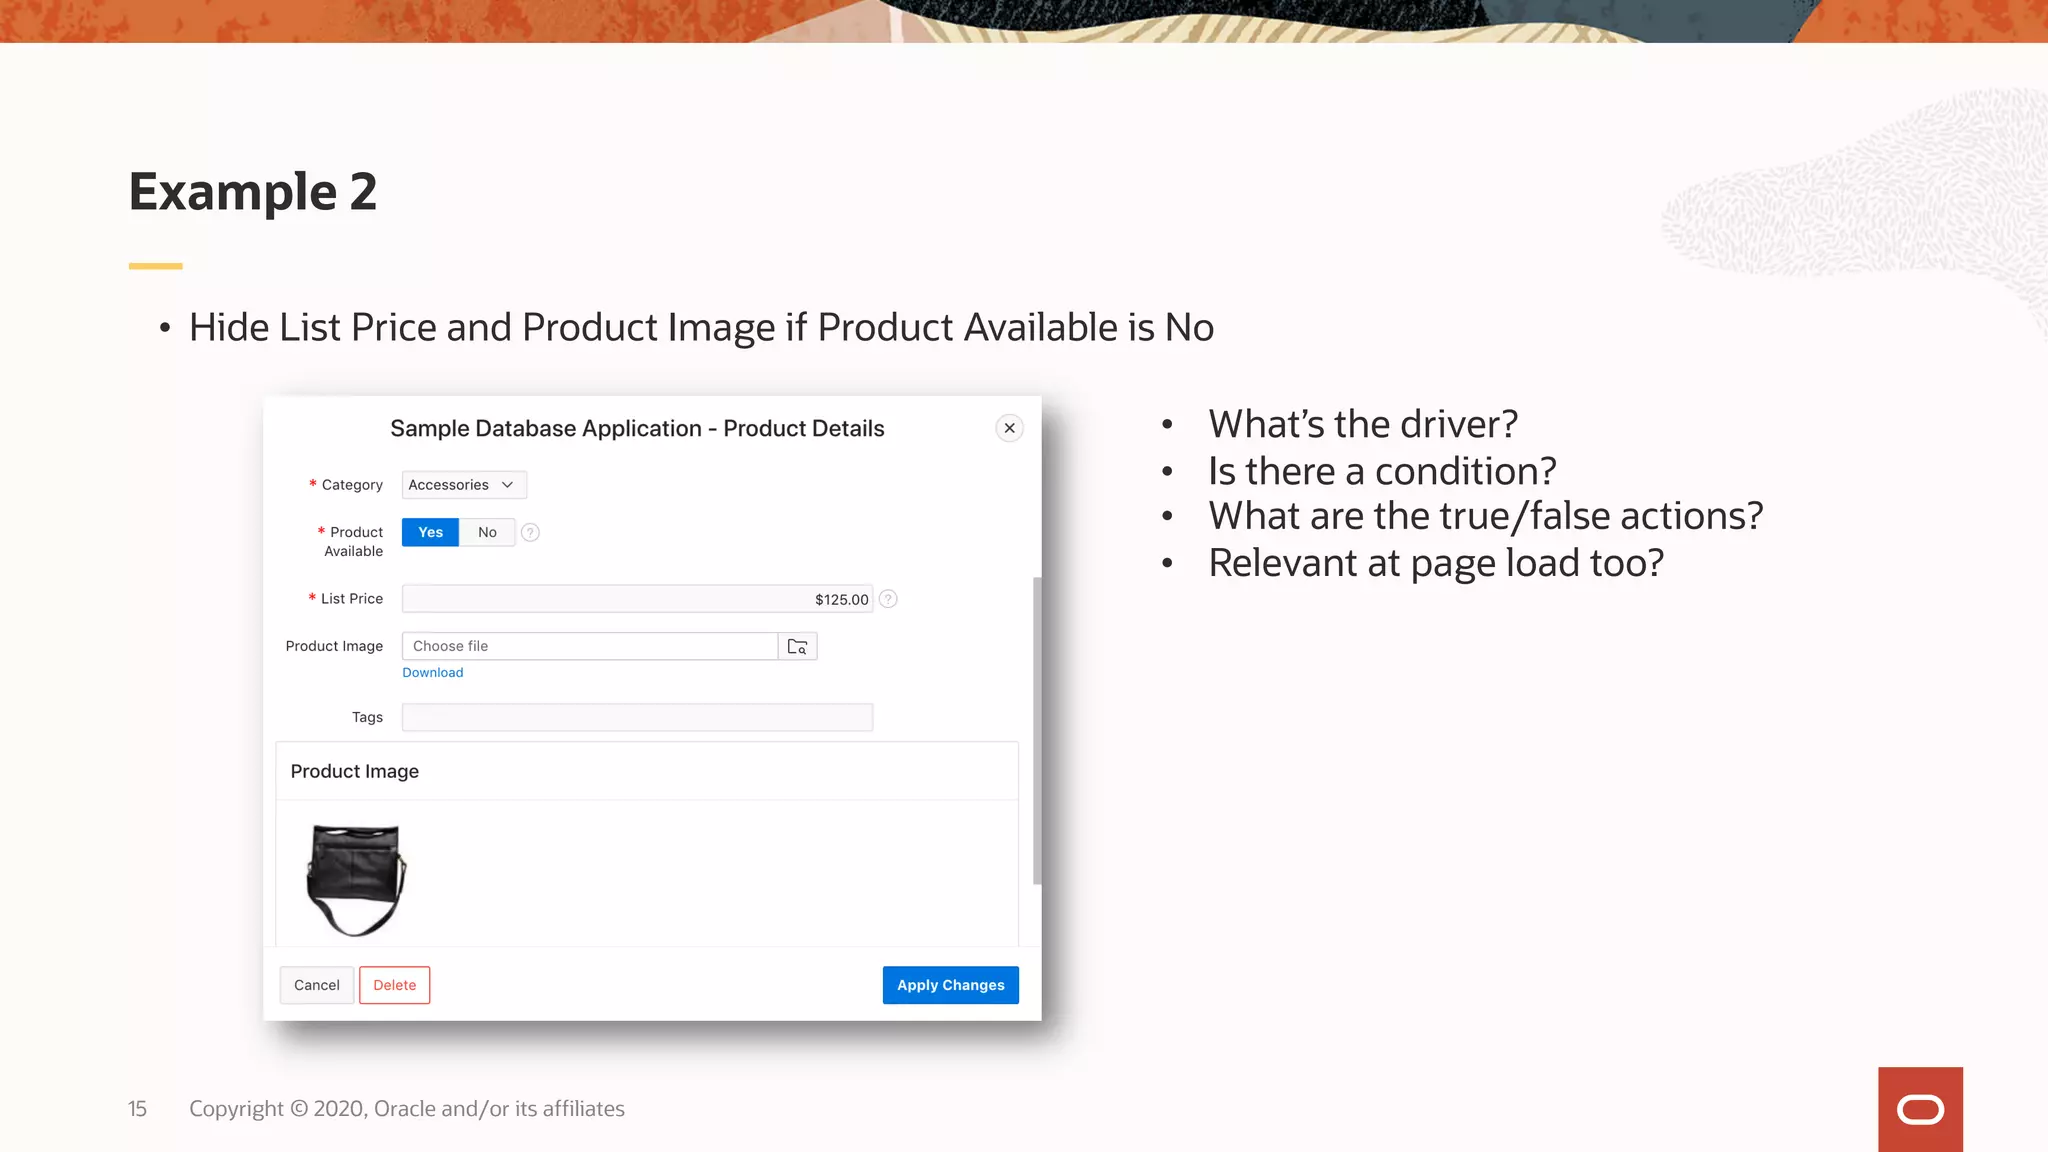Viewport: 2048px width, 1152px height.
Task: Click the 'Hide List Price and Product Image' bullet
Action: [701, 328]
